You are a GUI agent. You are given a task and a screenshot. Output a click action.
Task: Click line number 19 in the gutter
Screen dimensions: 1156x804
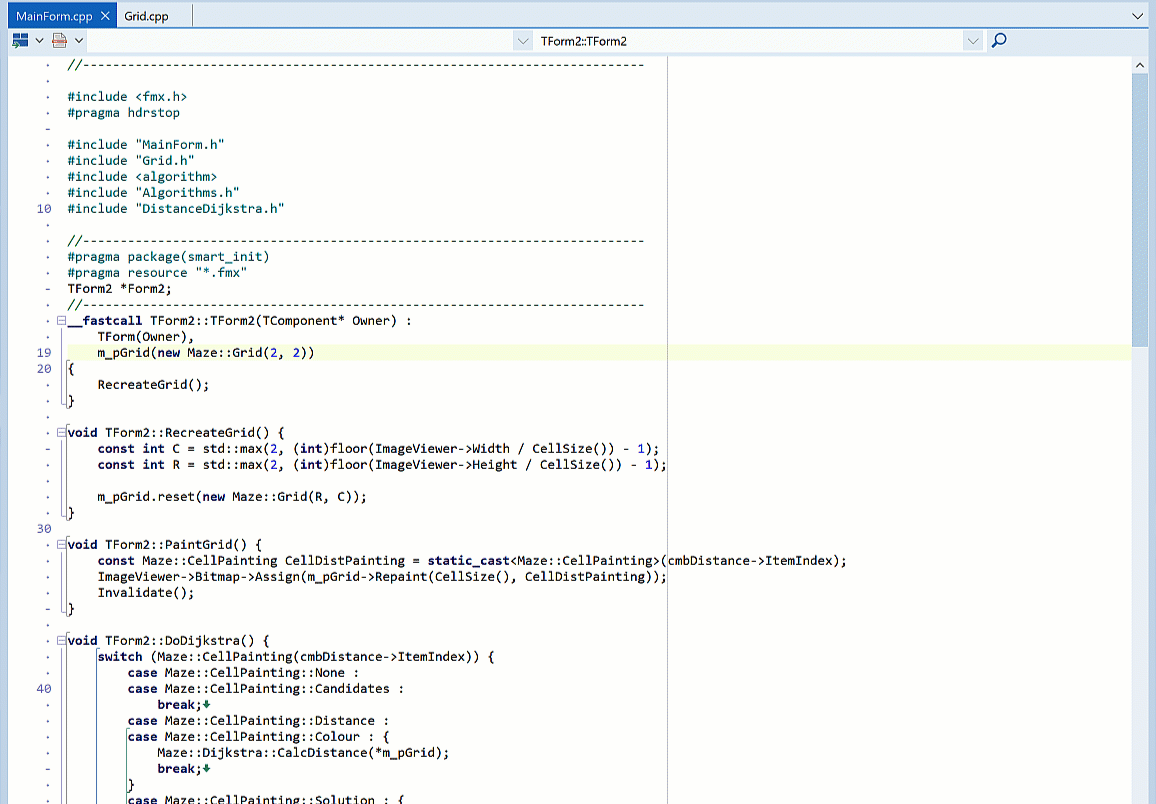click(43, 352)
